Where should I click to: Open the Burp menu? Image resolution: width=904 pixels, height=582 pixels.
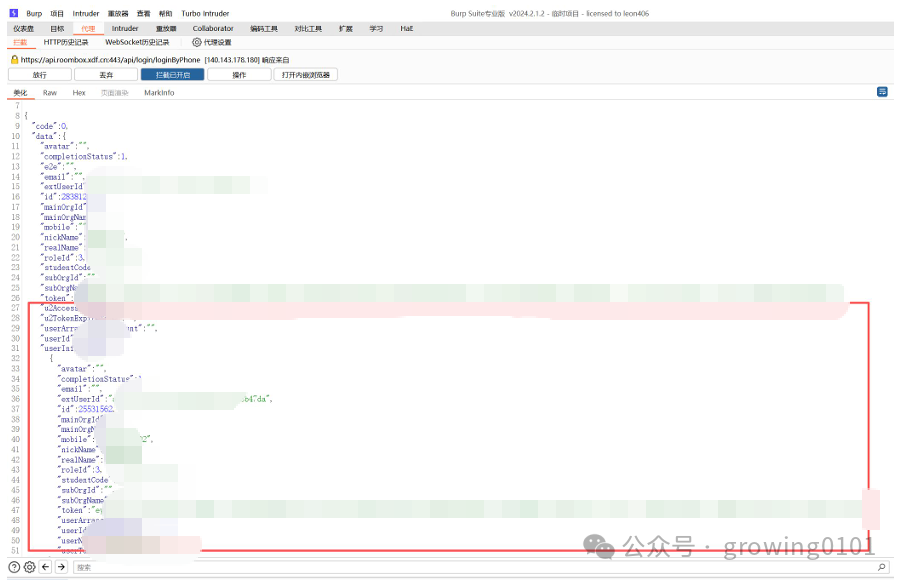34,13
